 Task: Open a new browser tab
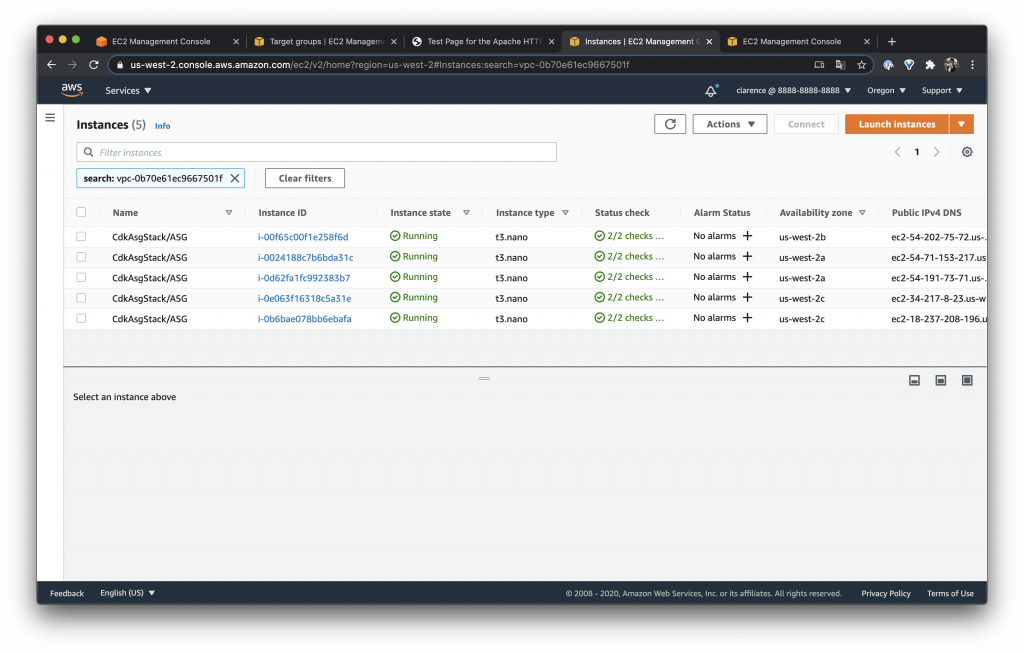(891, 41)
